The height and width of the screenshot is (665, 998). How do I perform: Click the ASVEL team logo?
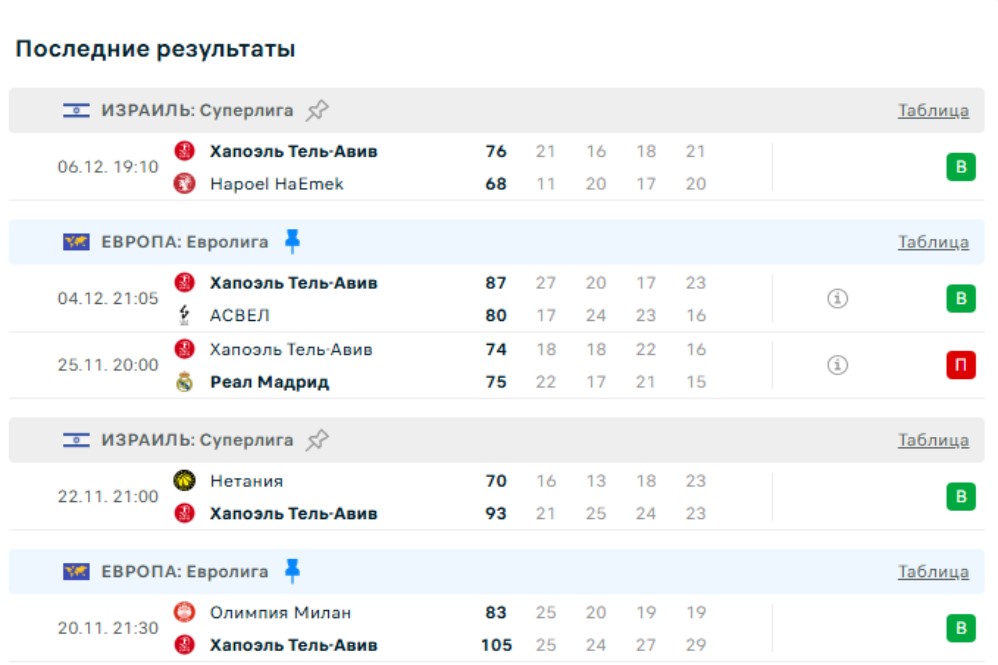click(x=184, y=315)
